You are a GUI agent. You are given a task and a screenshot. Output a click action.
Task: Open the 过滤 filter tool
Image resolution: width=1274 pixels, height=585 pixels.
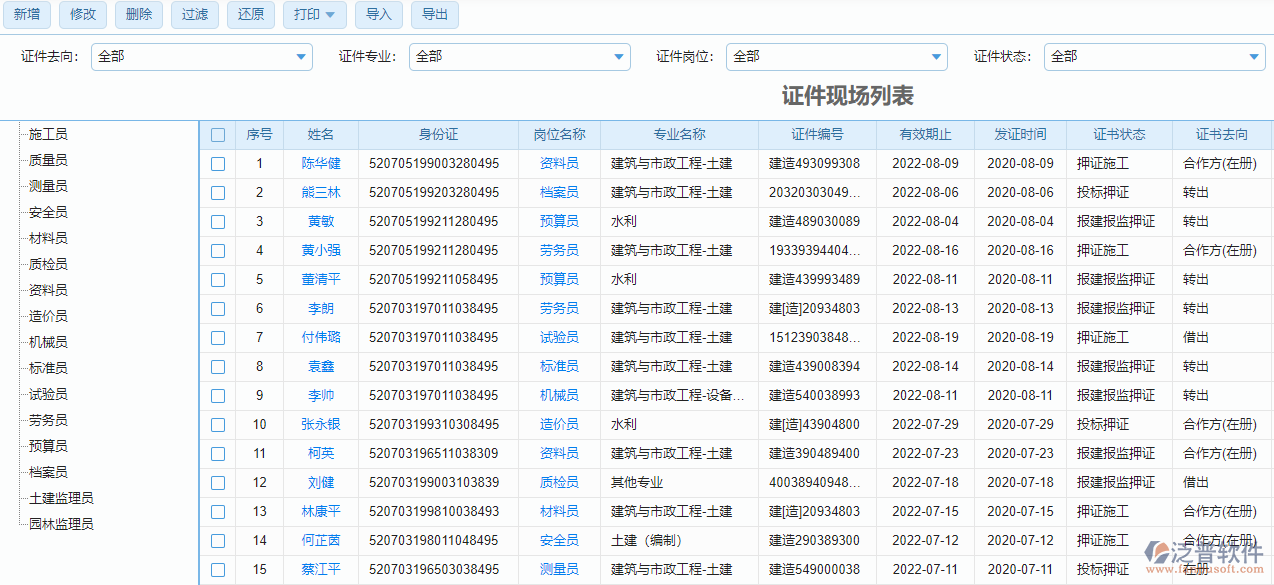click(194, 15)
